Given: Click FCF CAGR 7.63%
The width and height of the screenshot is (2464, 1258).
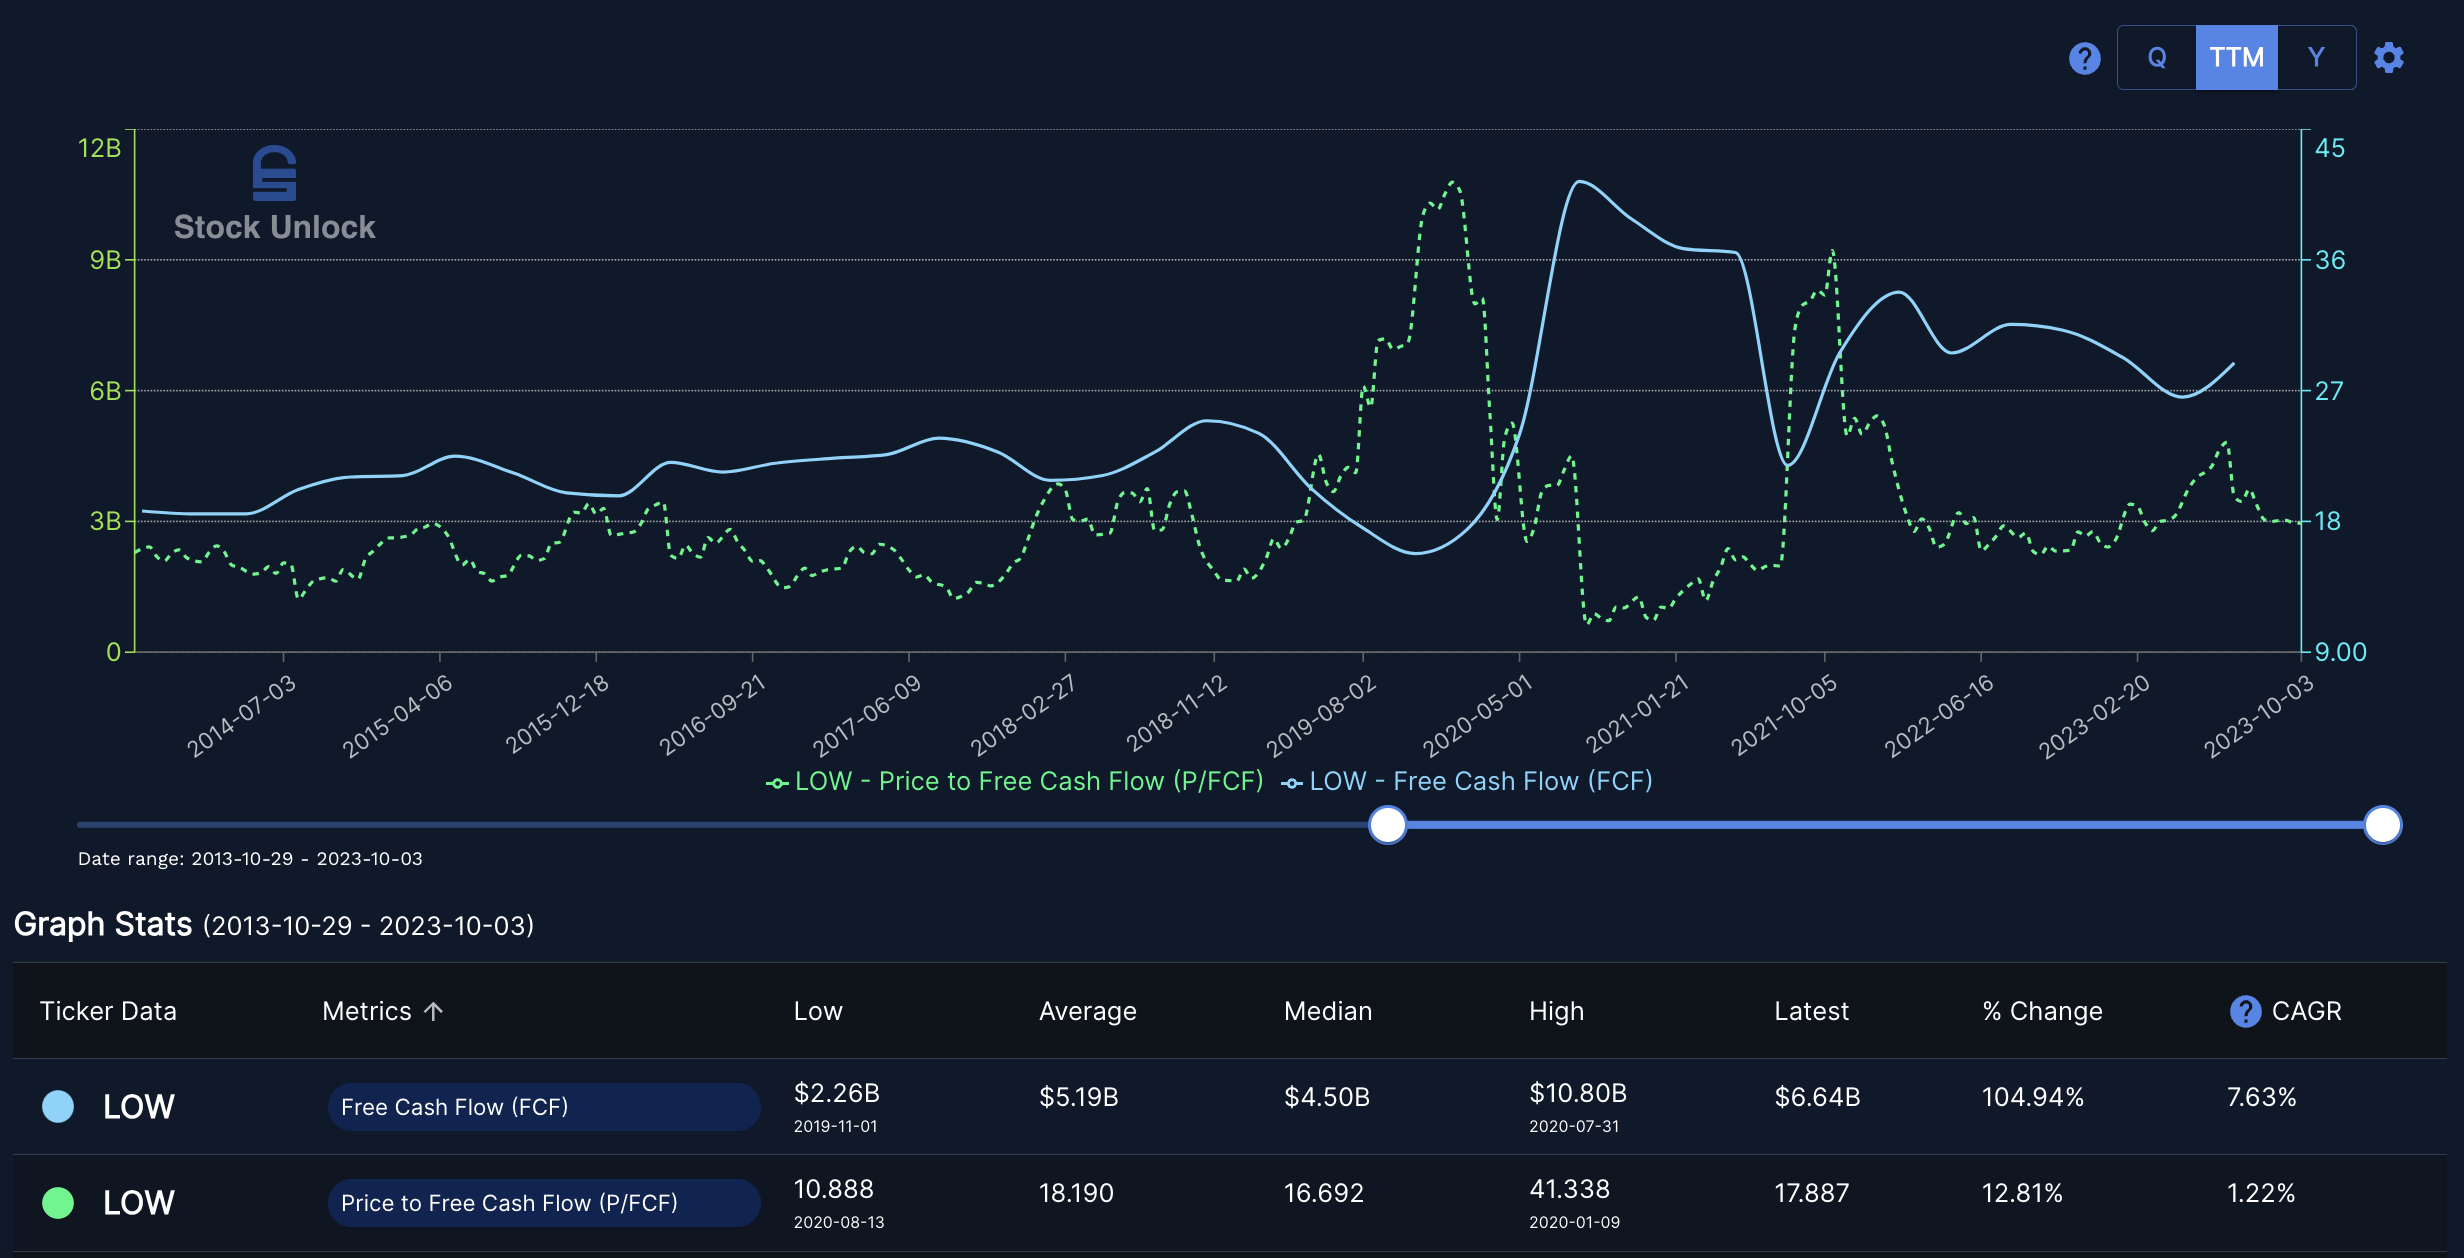Looking at the screenshot, I should [x=2261, y=1097].
